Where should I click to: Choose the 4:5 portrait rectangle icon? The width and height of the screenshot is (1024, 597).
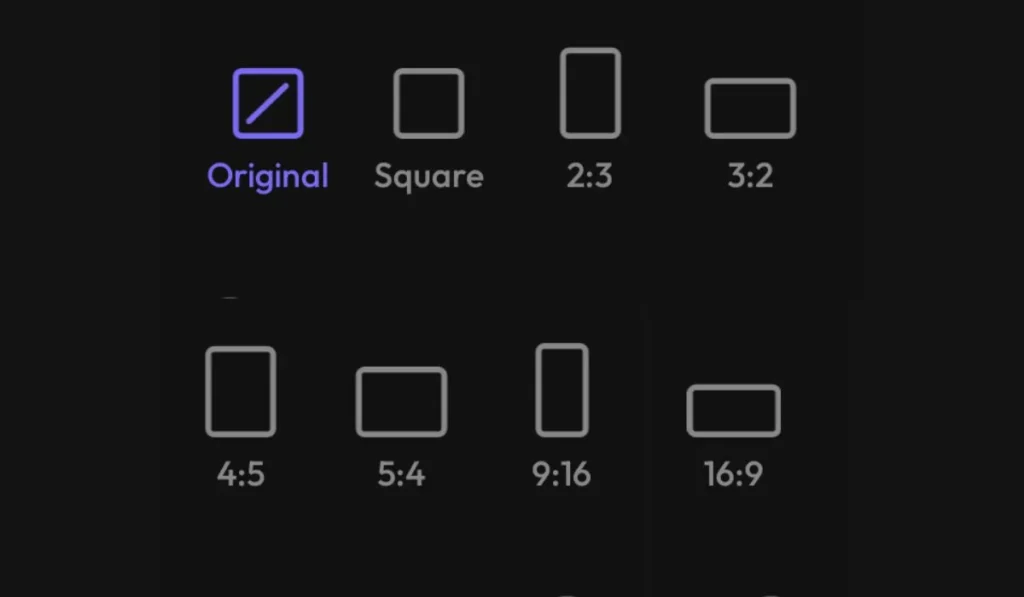[240, 391]
